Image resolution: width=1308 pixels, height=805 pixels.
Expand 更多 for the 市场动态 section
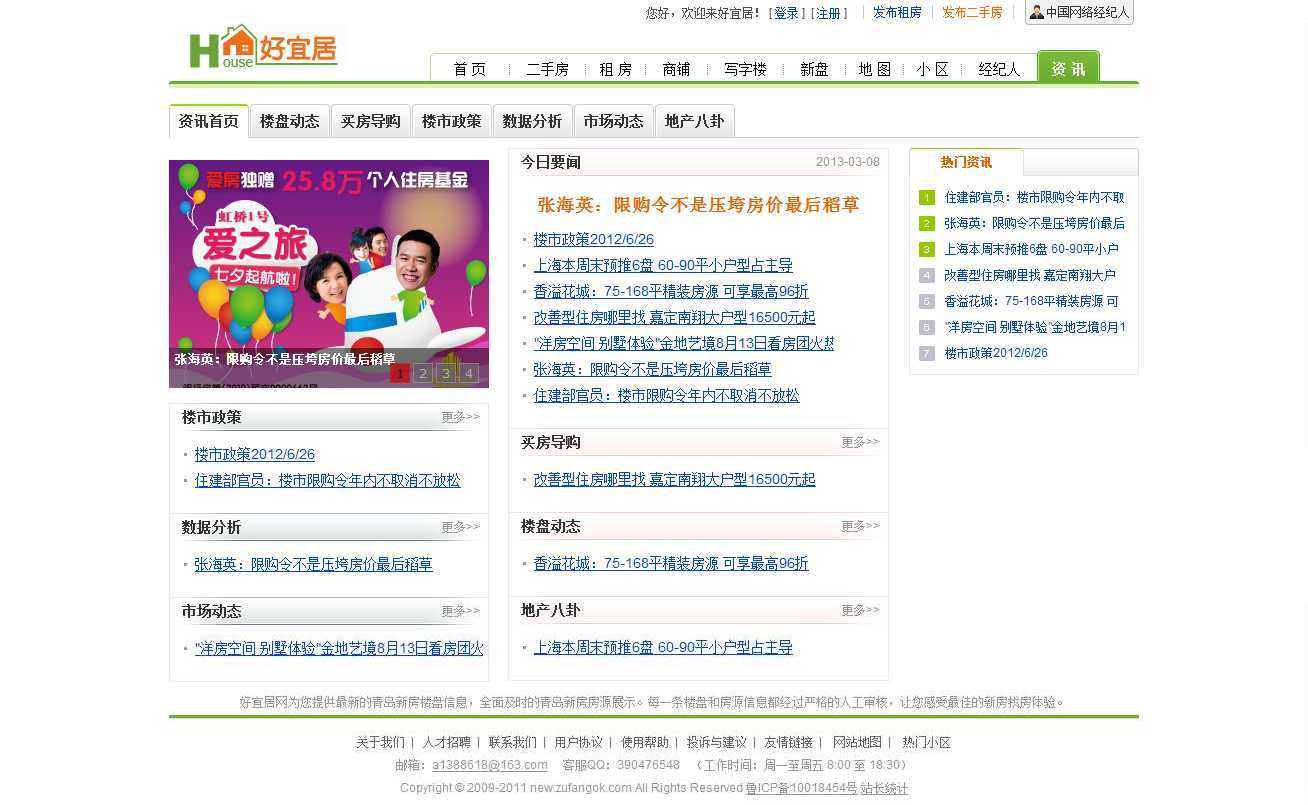(461, 611)
